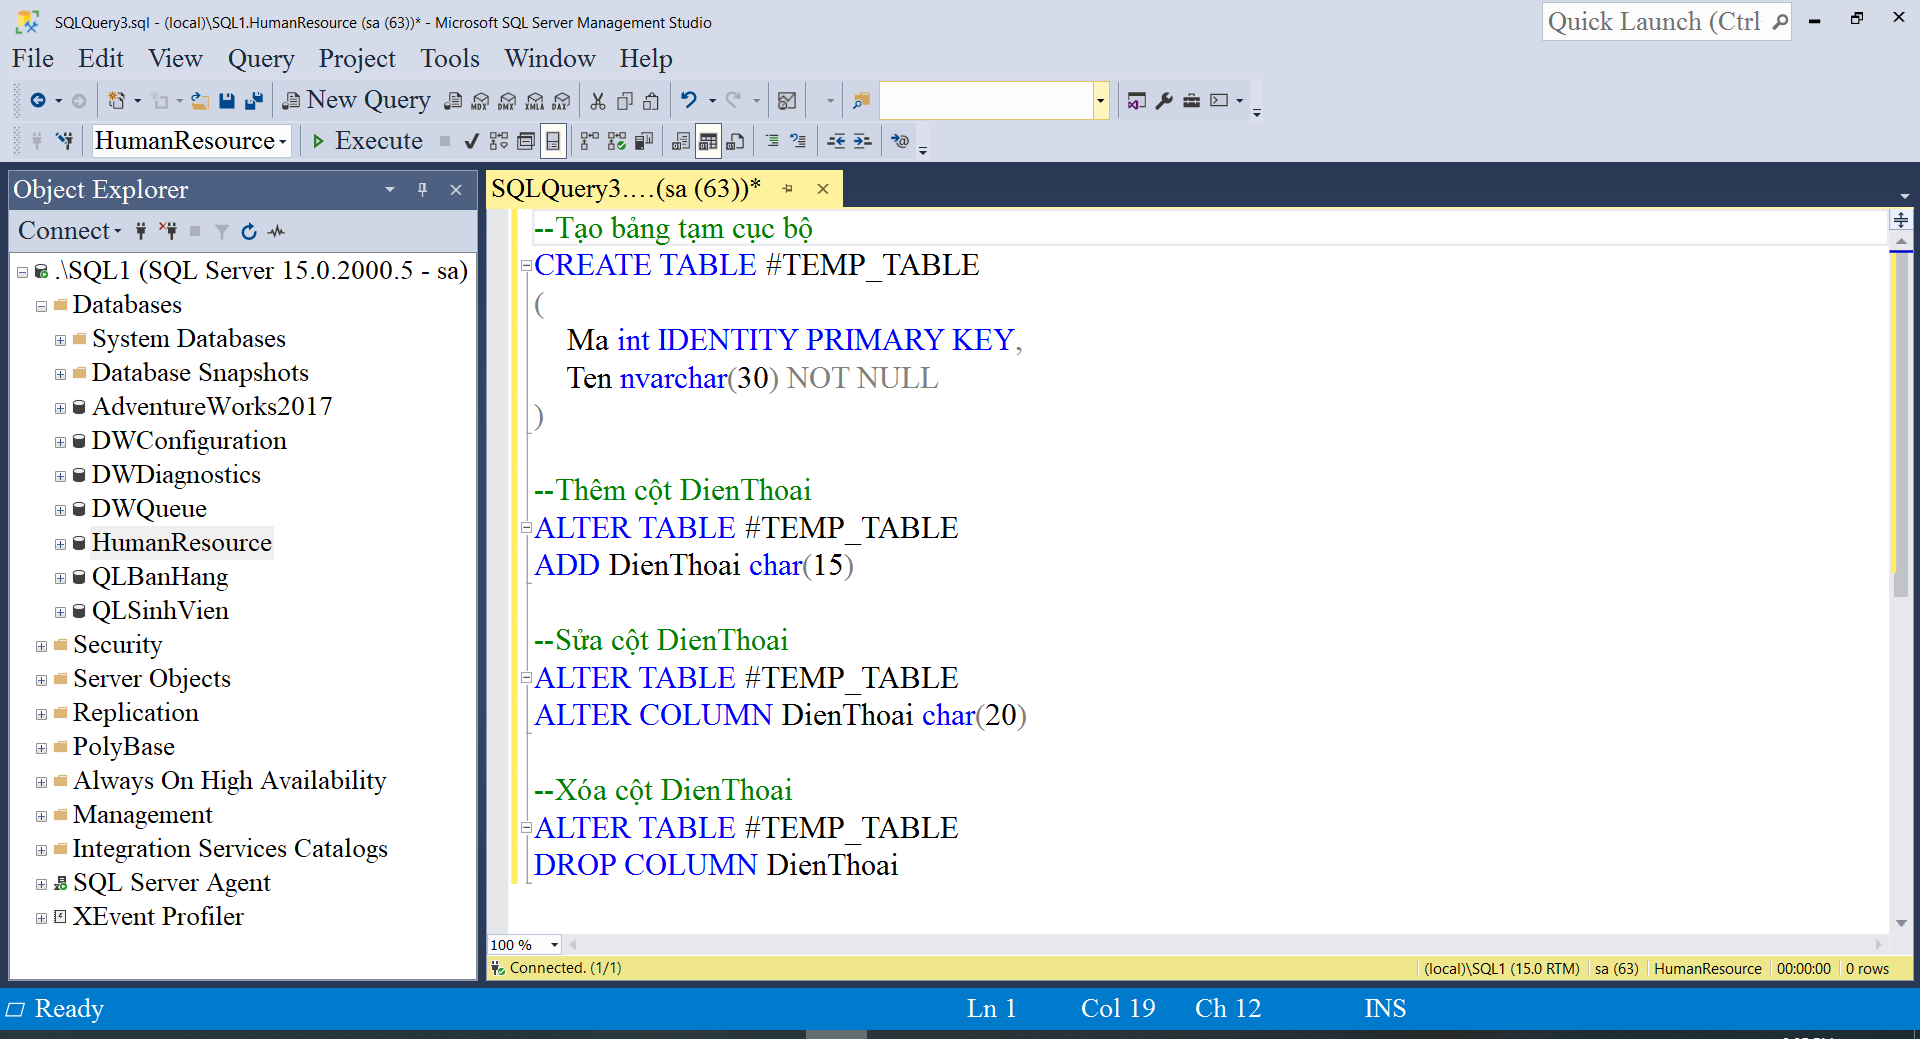1920x1039 pixels.
Task: Click the Undo arrow icon
Action: coord(689,100)
